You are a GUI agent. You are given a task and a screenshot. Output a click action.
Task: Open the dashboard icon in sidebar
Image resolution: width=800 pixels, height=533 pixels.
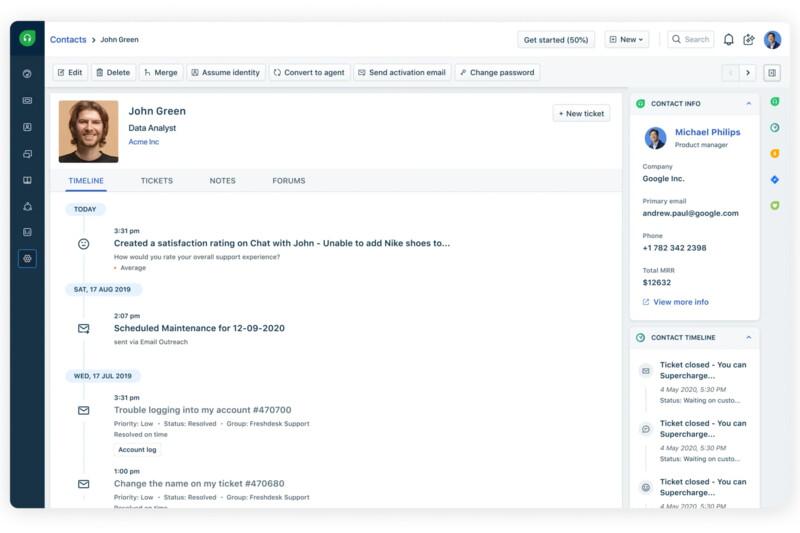pyautogui.click(x=27, y=74)
